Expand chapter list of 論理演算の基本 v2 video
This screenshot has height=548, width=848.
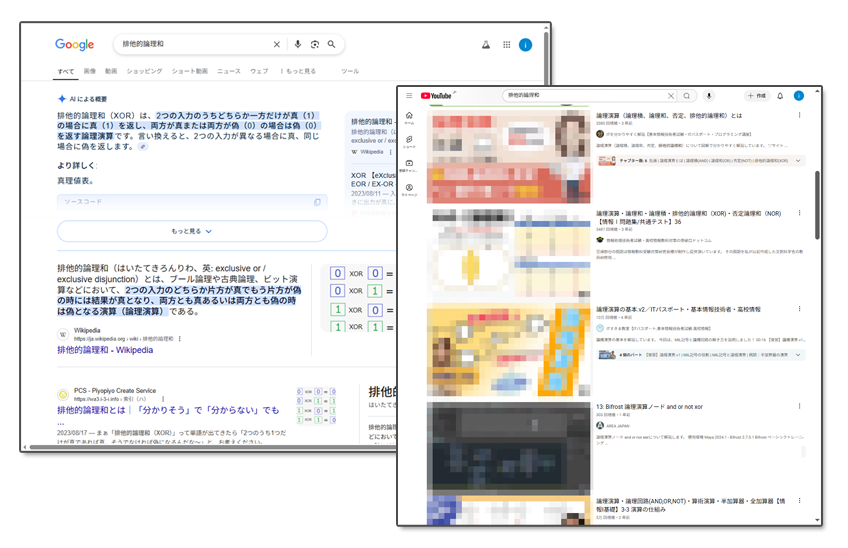click(798, 355)
